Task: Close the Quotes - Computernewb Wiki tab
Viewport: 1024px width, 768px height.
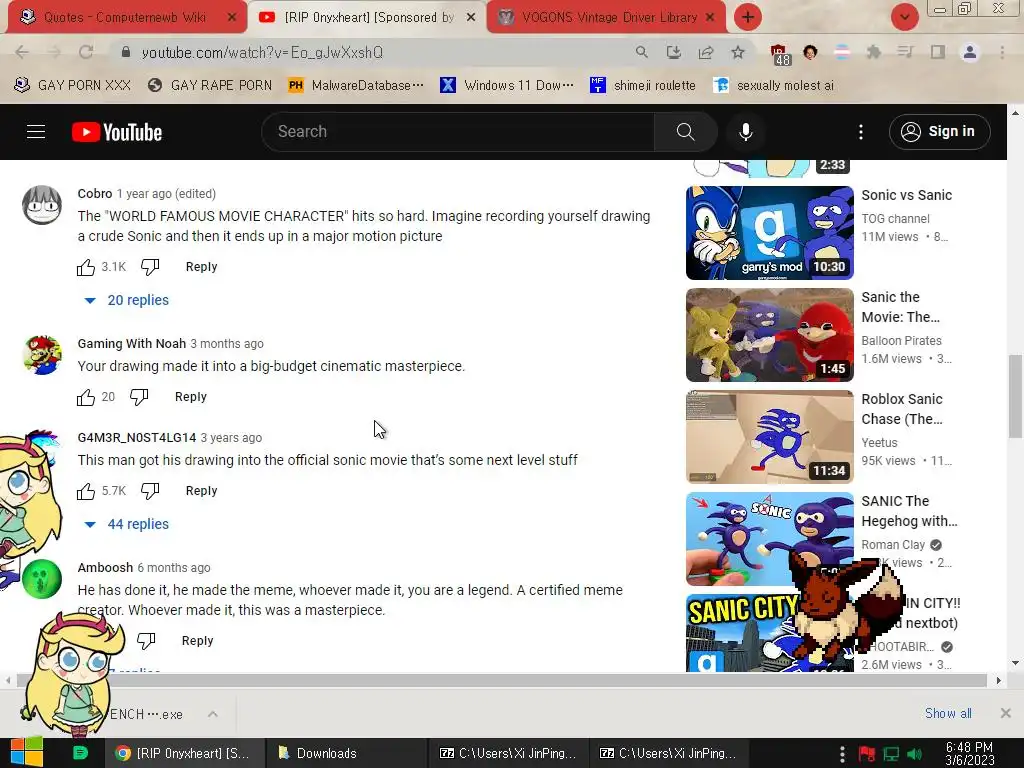Action: (232, 18)
